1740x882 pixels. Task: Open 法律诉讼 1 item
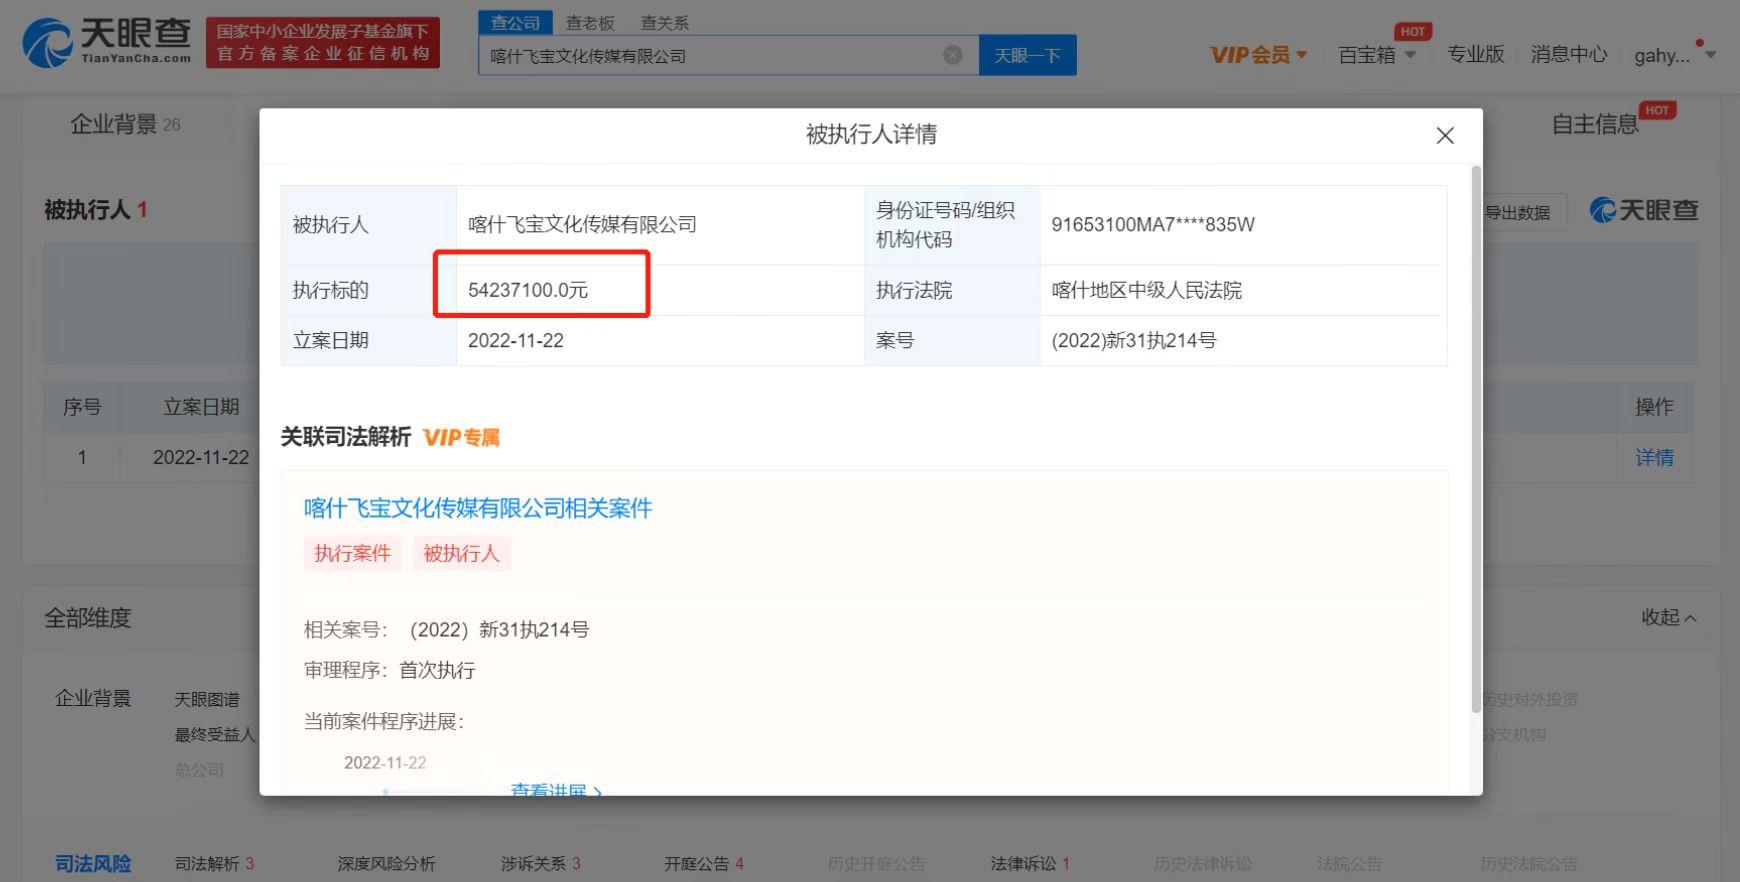coord(1030,863)
